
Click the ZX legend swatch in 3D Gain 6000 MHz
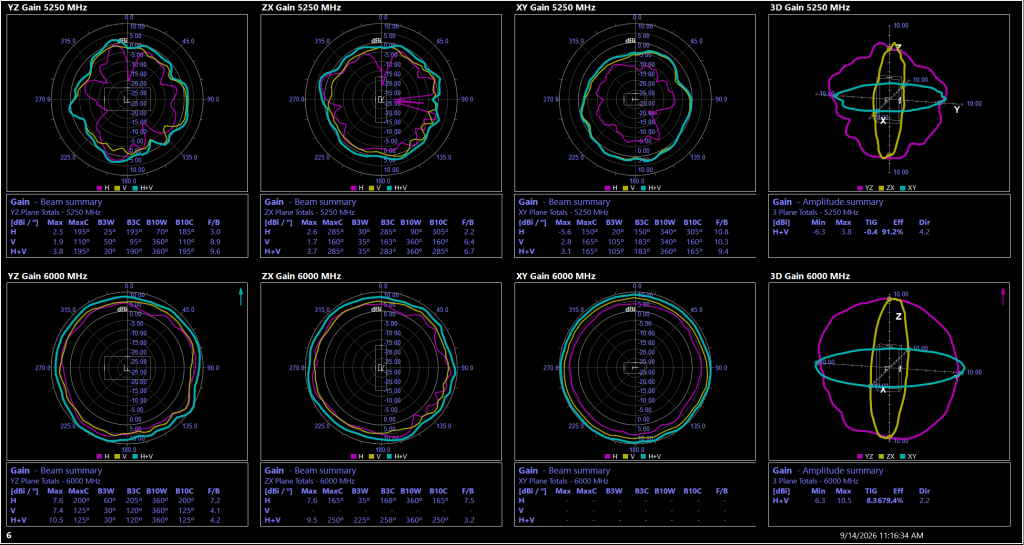(x=881, y=456)
